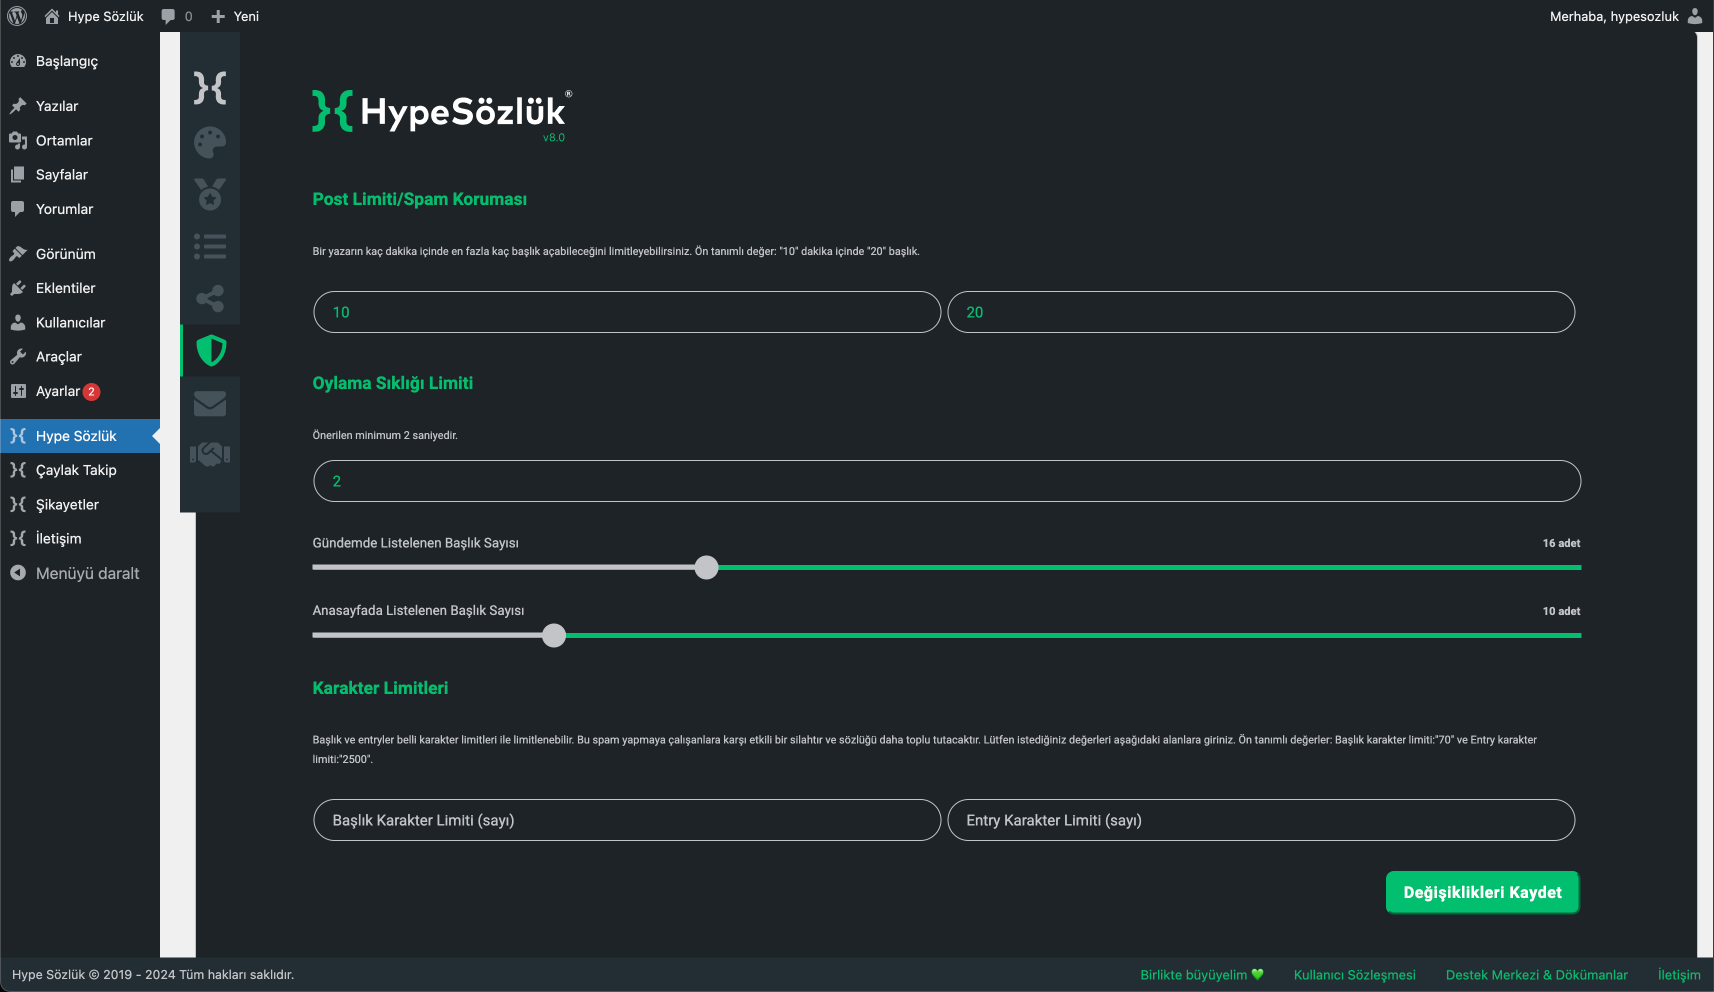The image size is (1714, 992).
Task: Open the Hype Sözlük general settings tab icon
Action: coord(210,88)
